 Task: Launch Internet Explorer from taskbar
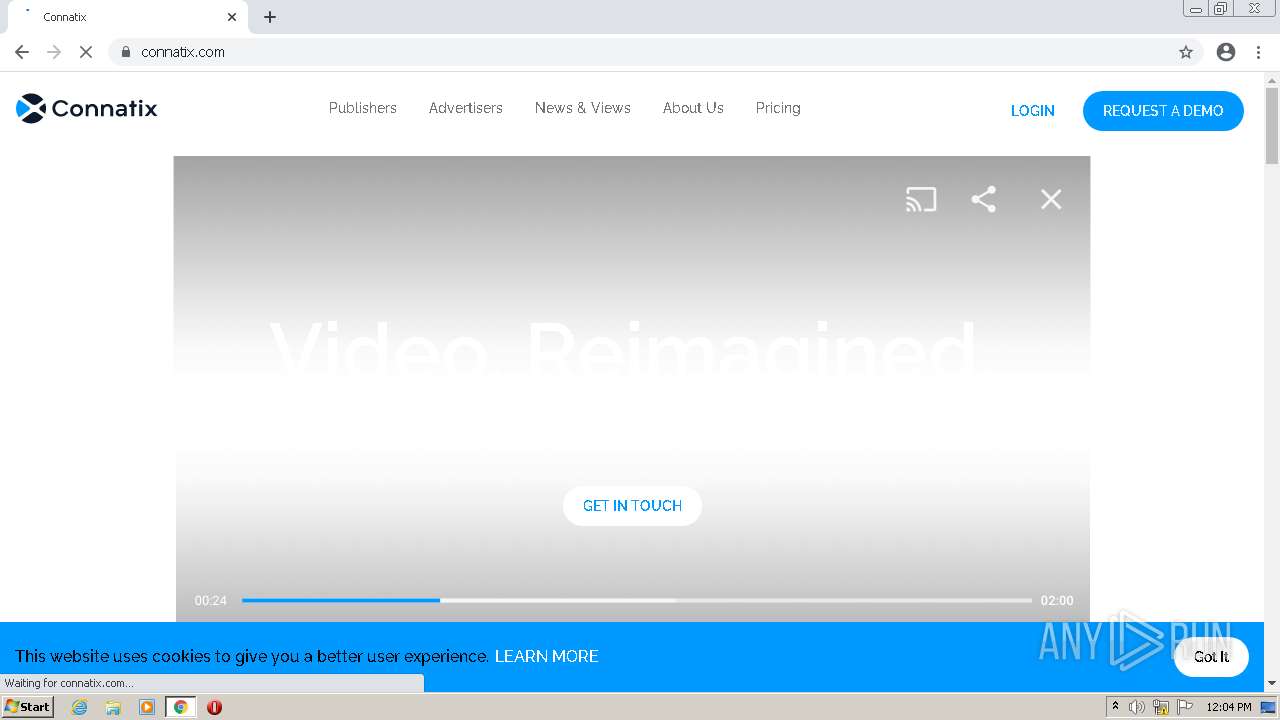pos(80,707)
